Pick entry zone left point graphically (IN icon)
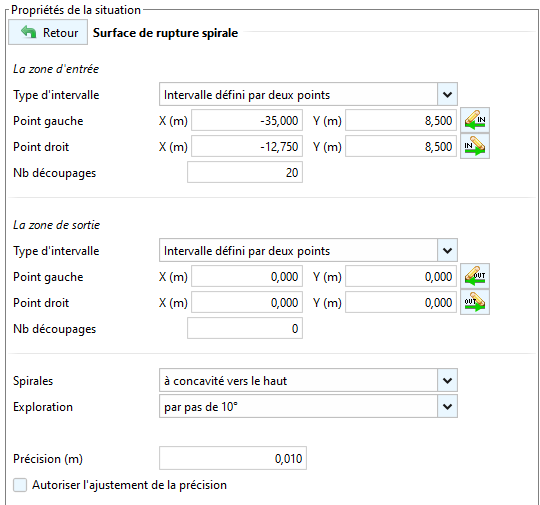Viewport: 540px width, 505px height. pos(475,120)
